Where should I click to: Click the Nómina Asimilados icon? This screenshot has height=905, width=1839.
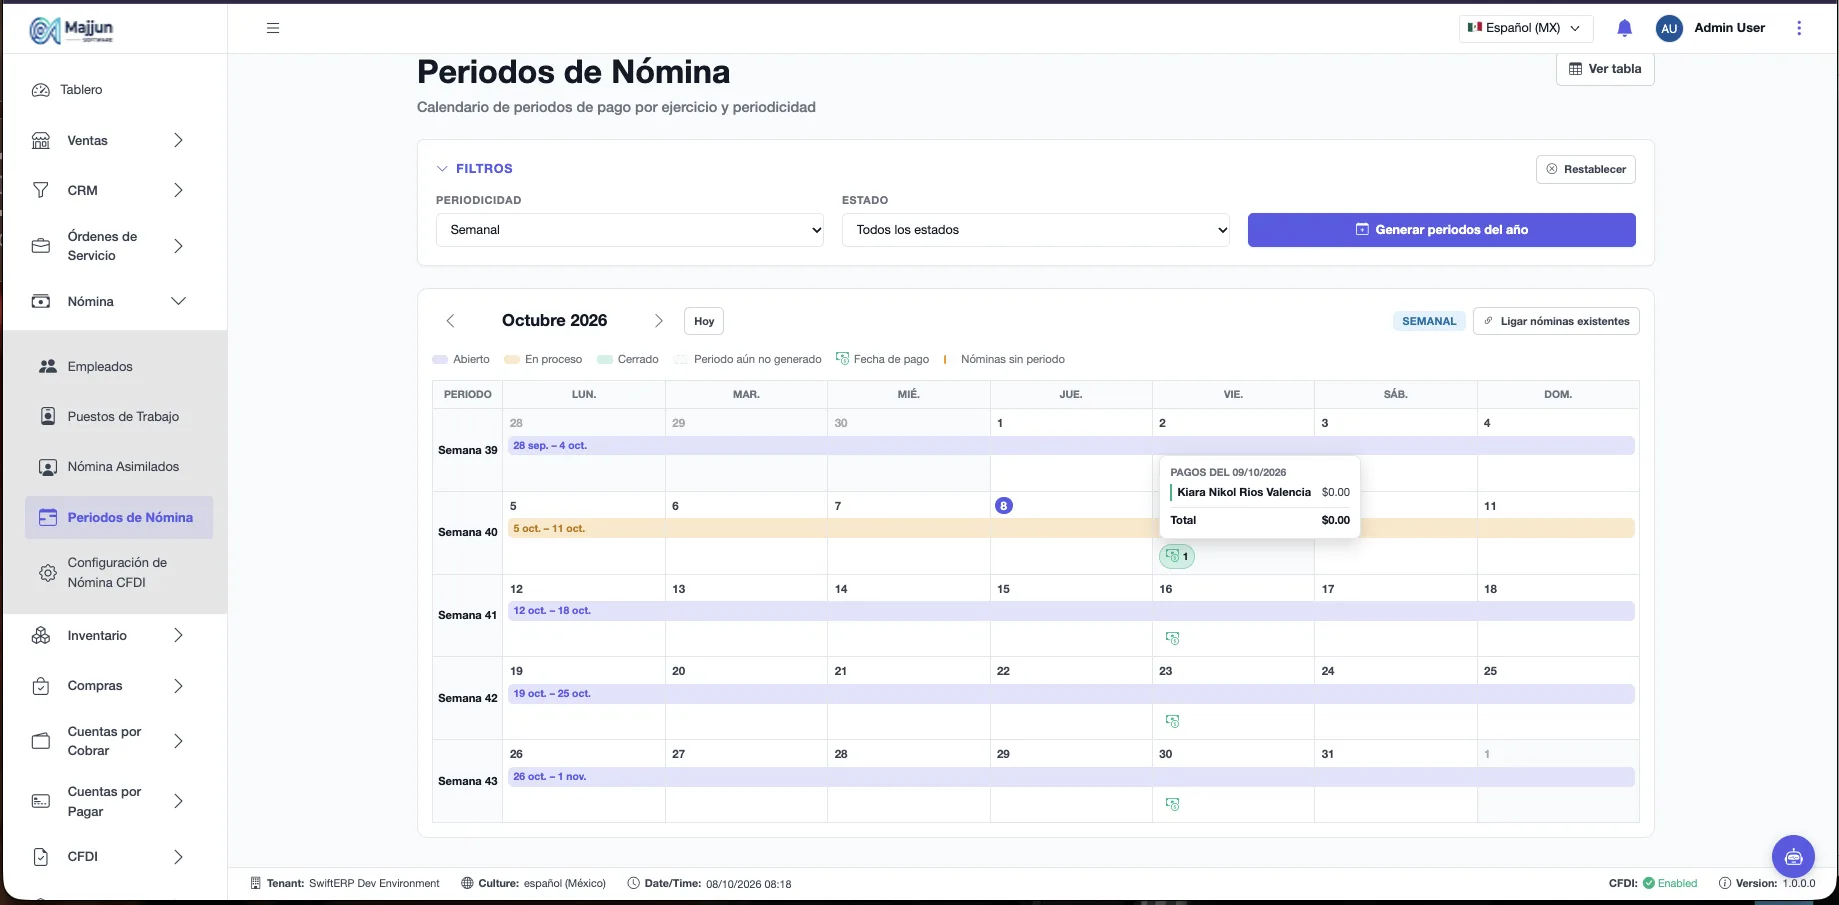tap(48, 467)
